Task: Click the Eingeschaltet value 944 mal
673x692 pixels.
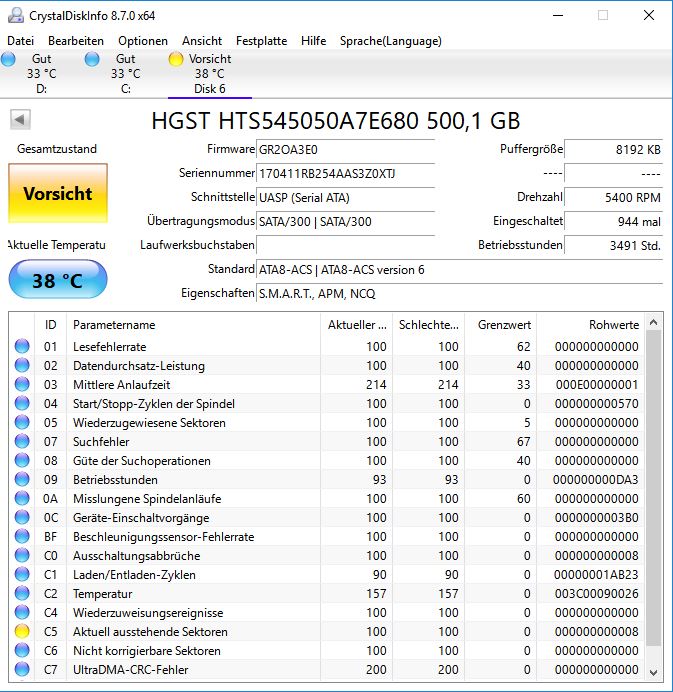Action: click(613, 222)
